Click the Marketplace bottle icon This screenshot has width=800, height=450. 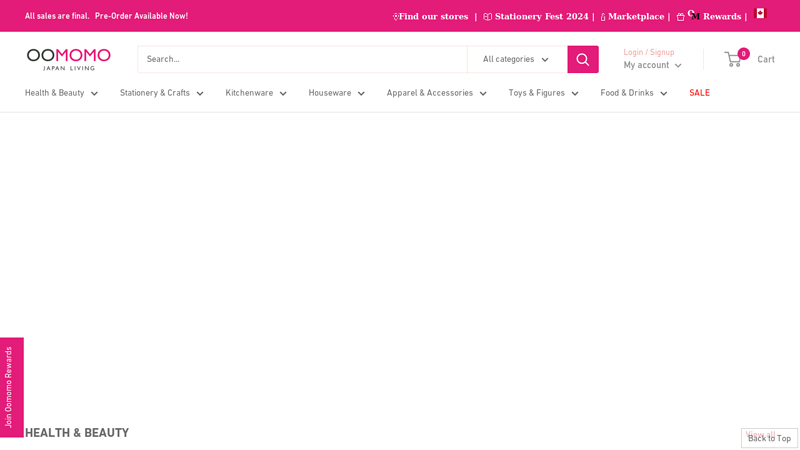pos(603,17)
